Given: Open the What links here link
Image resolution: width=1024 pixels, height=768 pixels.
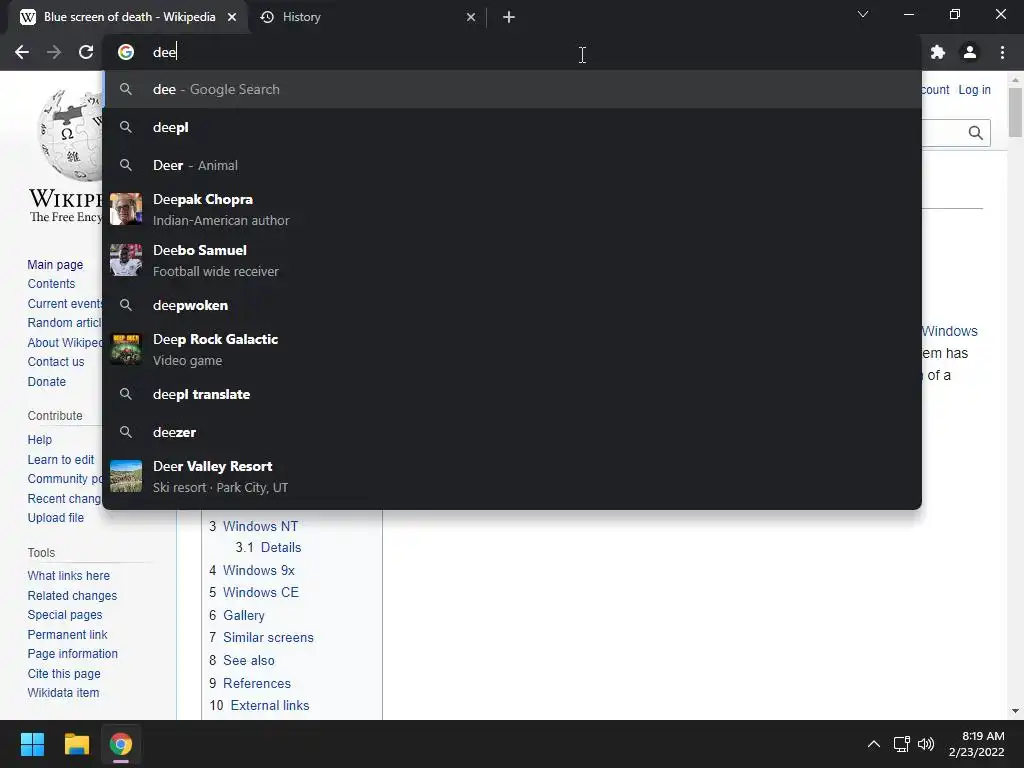Looking at the screenshot, I should [69, 575].
